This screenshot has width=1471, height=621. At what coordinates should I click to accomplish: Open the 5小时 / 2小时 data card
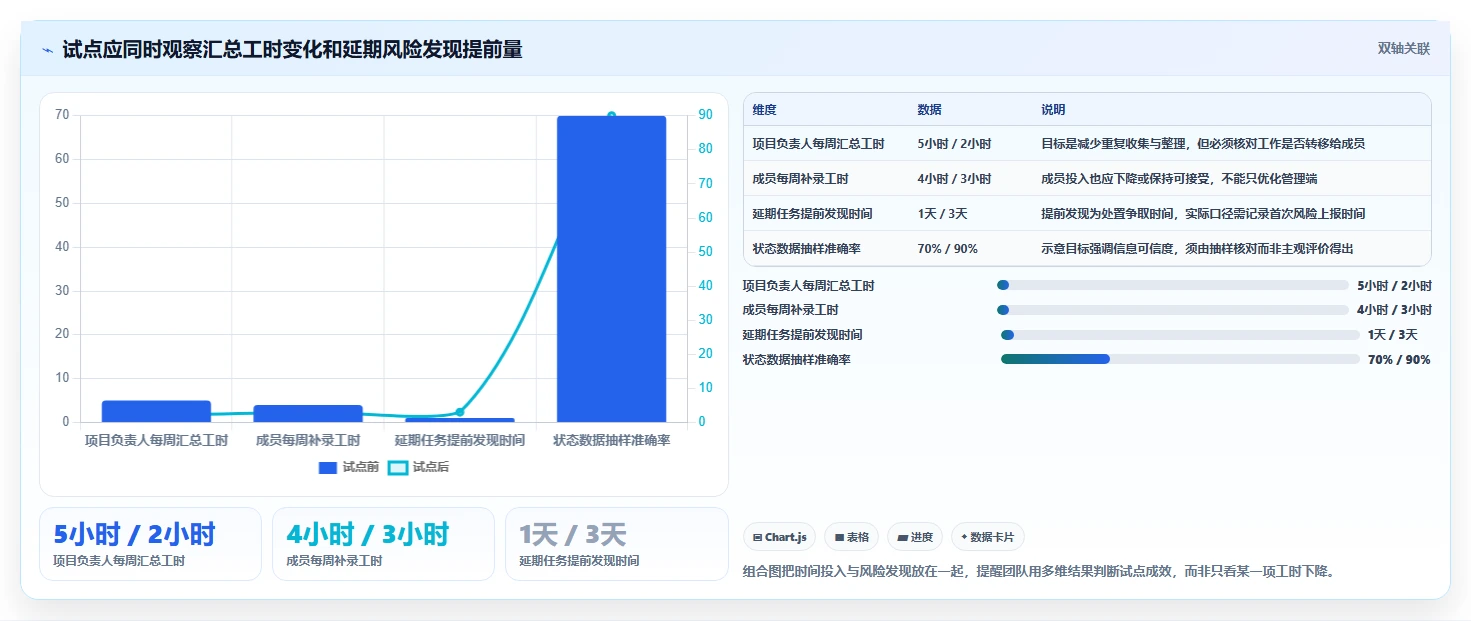pyautogui.click(x=150, y=544)
